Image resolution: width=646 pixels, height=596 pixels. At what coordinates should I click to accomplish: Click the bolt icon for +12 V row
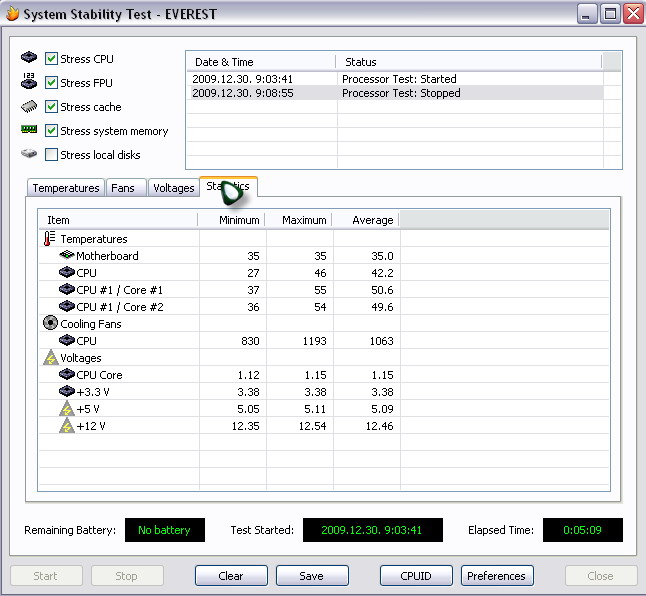pos(67,425)
